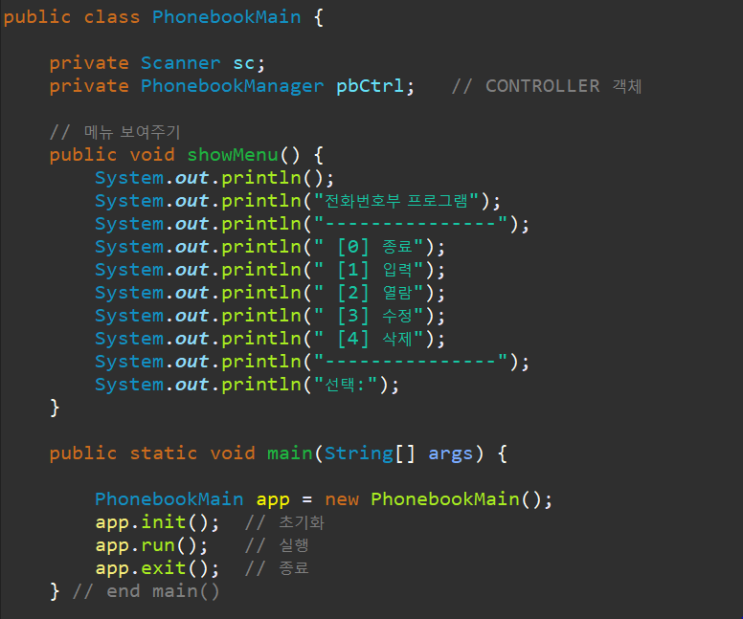This screenshot has width=743, height=619.
Task: Click the static keyword in the main declaration
Action: tap(163, 454)
